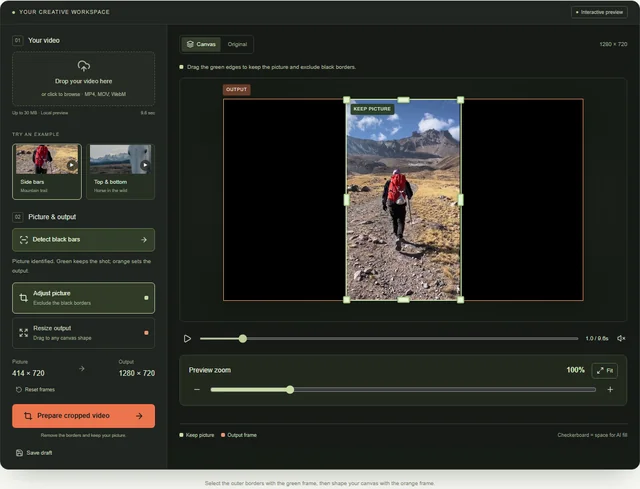Click the Keep picture legend entry
This screenshot has width=640, height=489.
click(197, 435)
